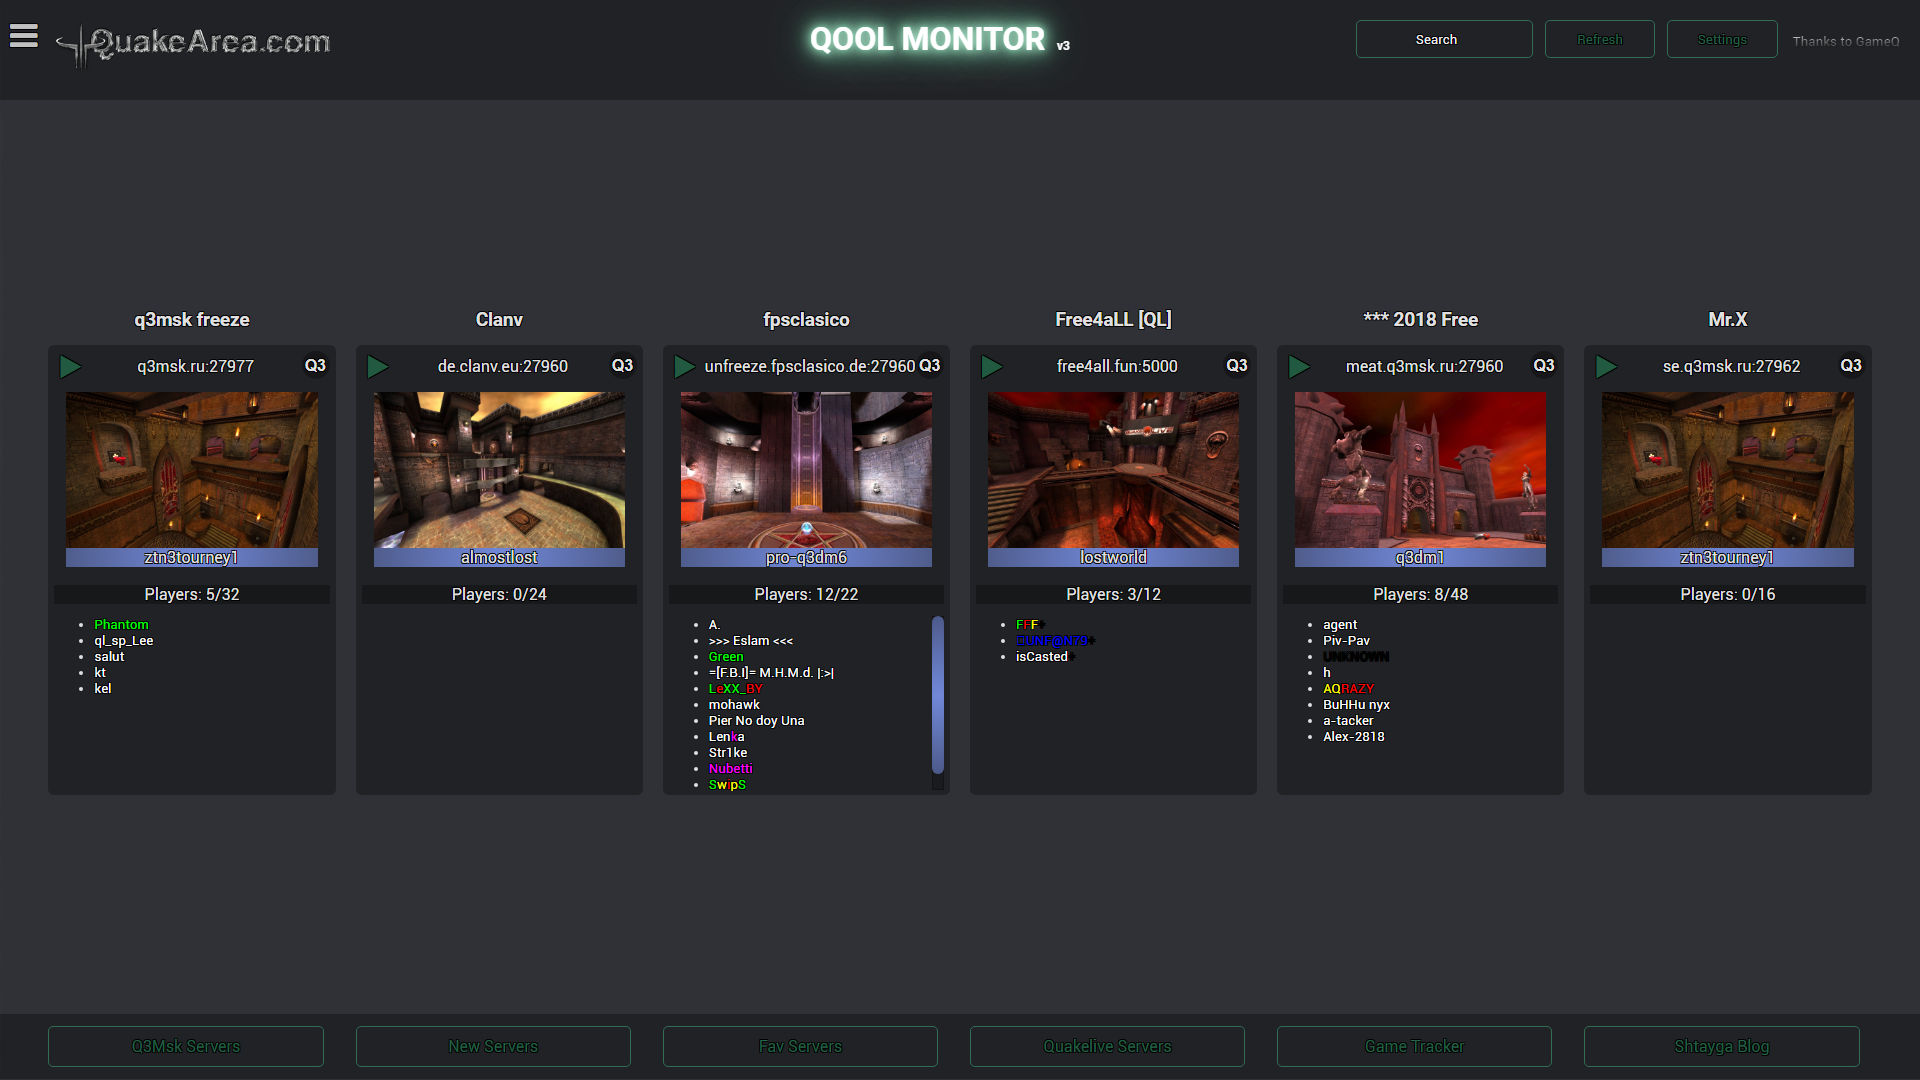Play the de.clanv.eu:27960 server
This screenshot has height=1080, width=1920.
coord(377,367)
